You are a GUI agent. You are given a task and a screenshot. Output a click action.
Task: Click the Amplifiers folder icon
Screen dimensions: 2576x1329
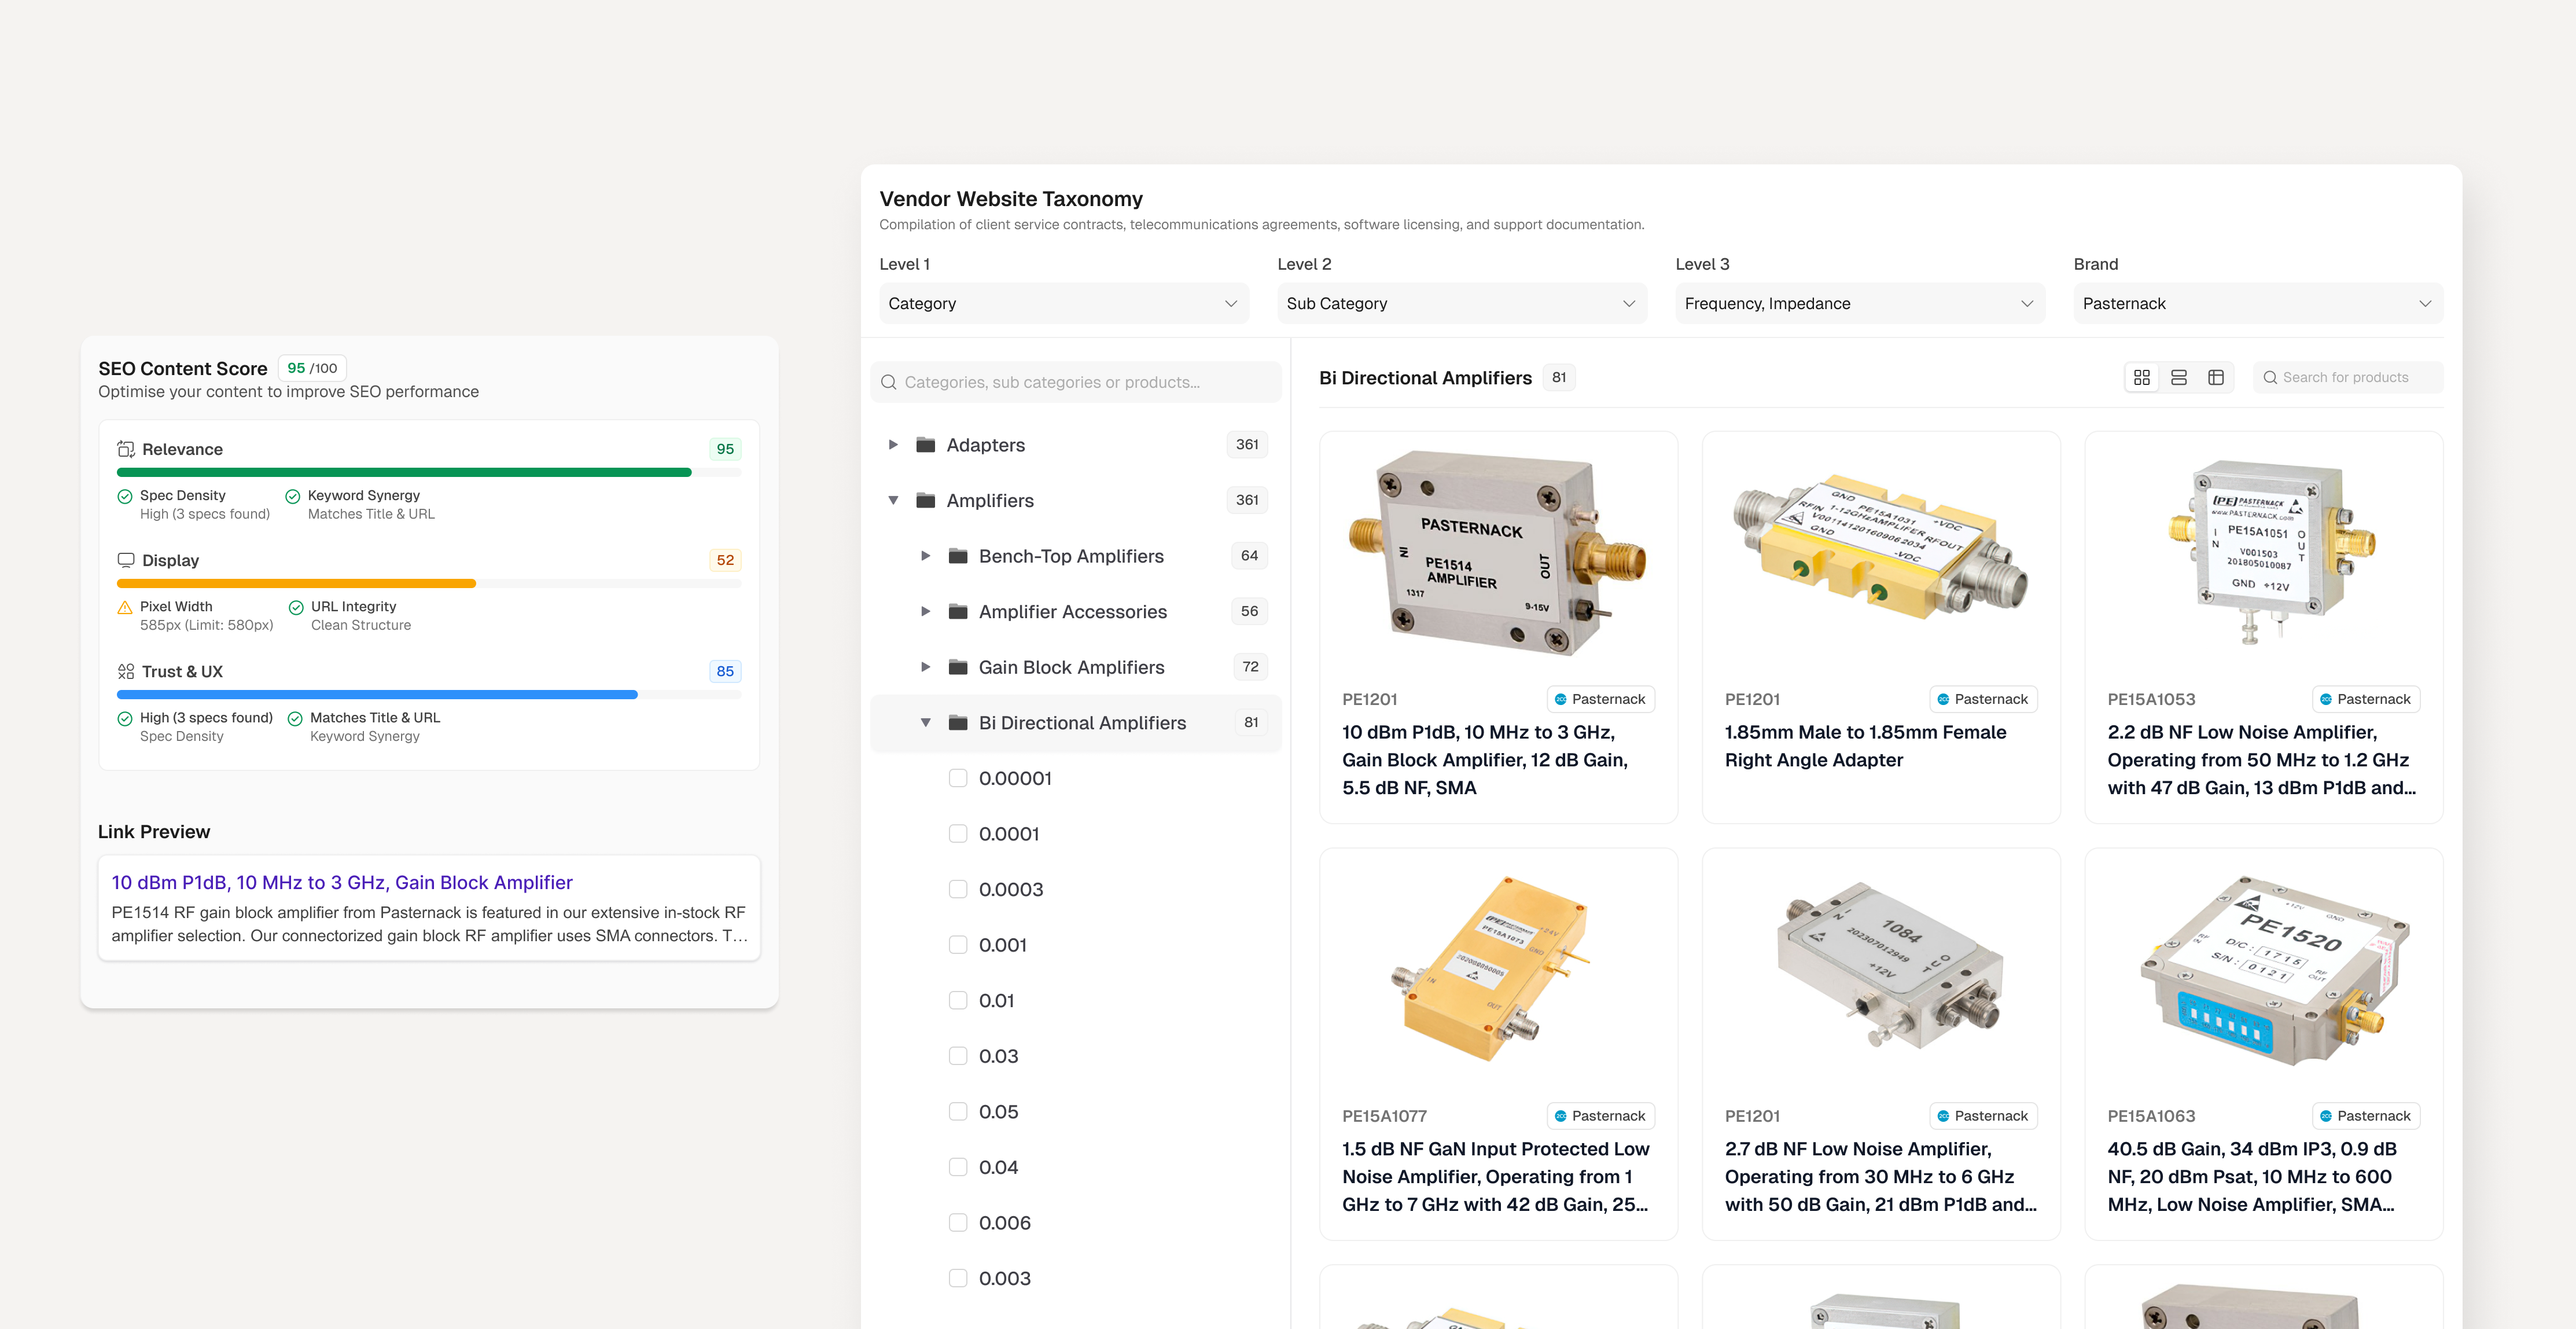point(926,500)
